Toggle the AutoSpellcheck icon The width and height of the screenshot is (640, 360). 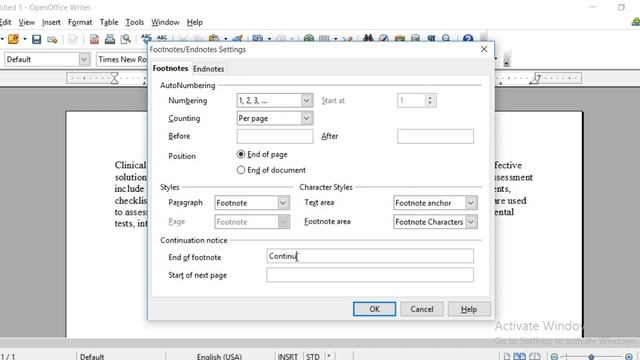pyautogui.click(x=162, y=38)
